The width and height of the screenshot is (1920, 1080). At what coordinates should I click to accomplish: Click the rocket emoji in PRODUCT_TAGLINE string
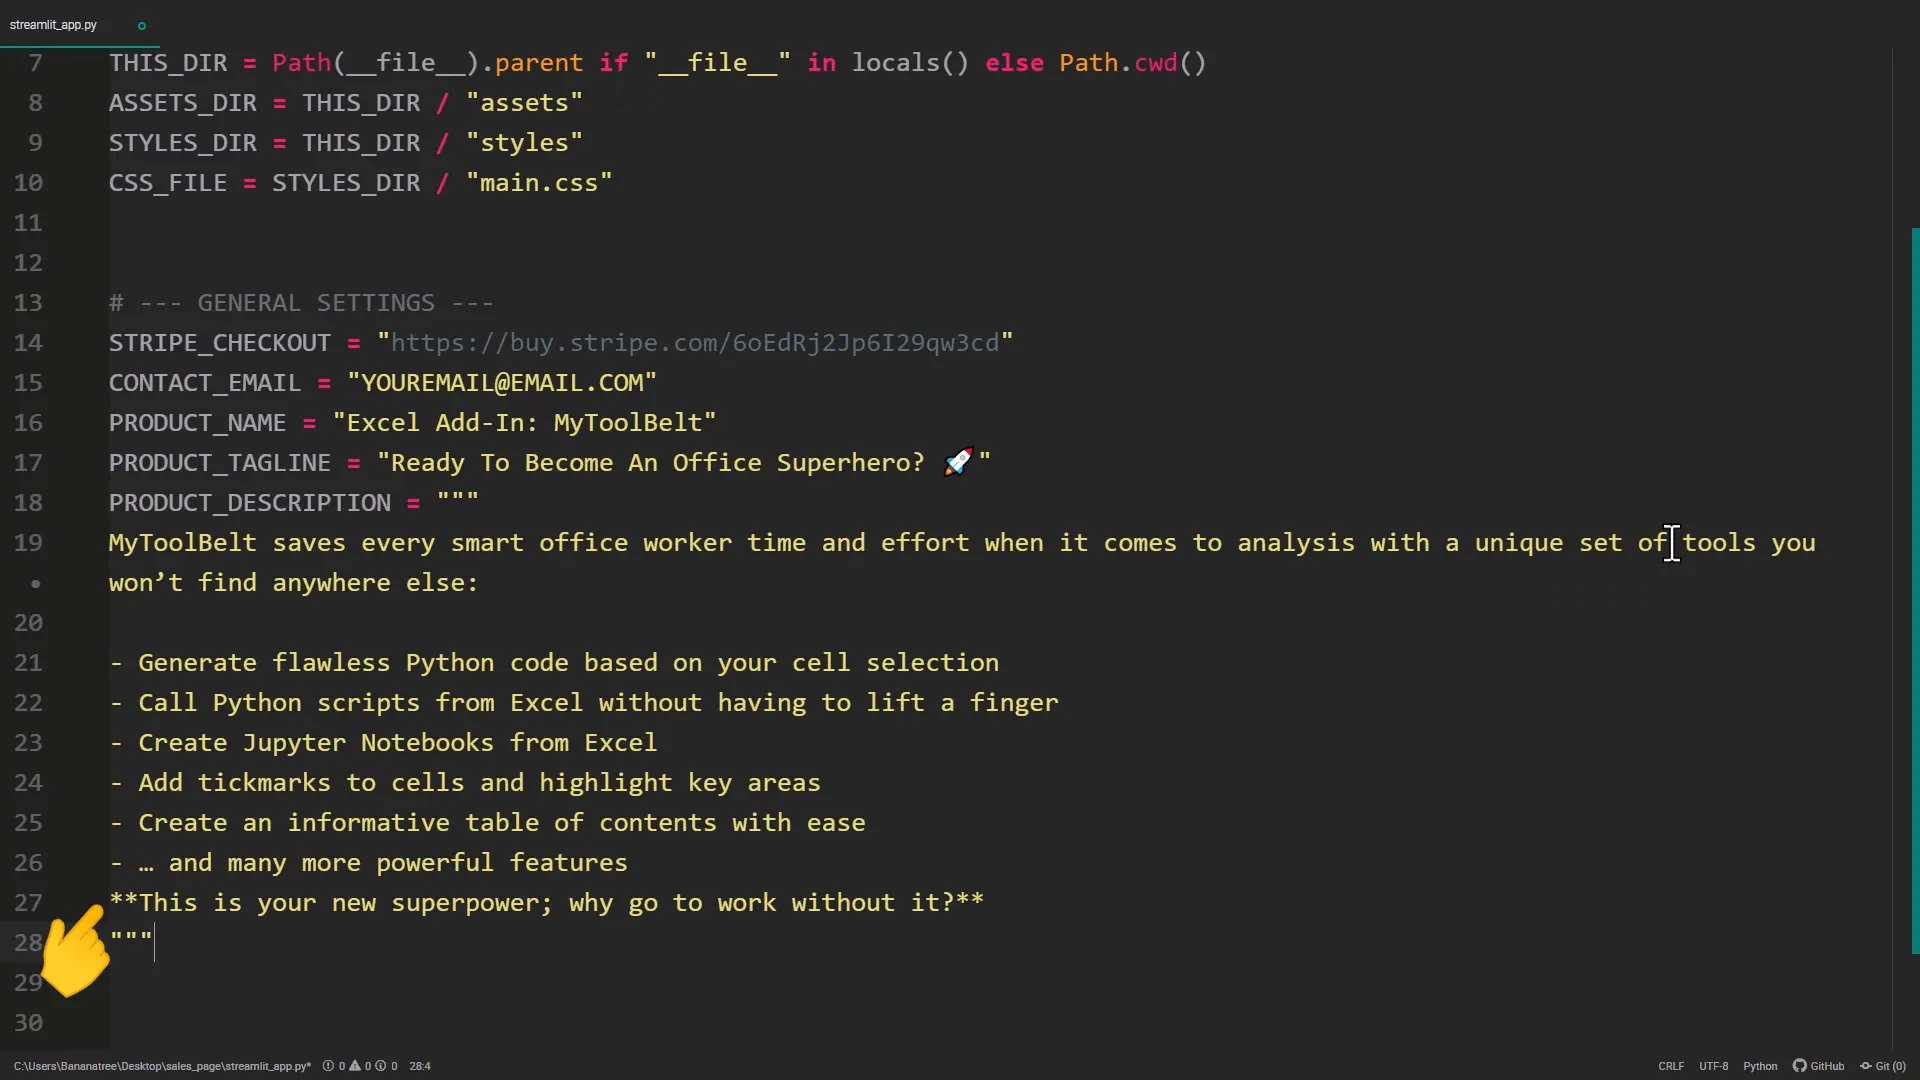coord(957,462)
